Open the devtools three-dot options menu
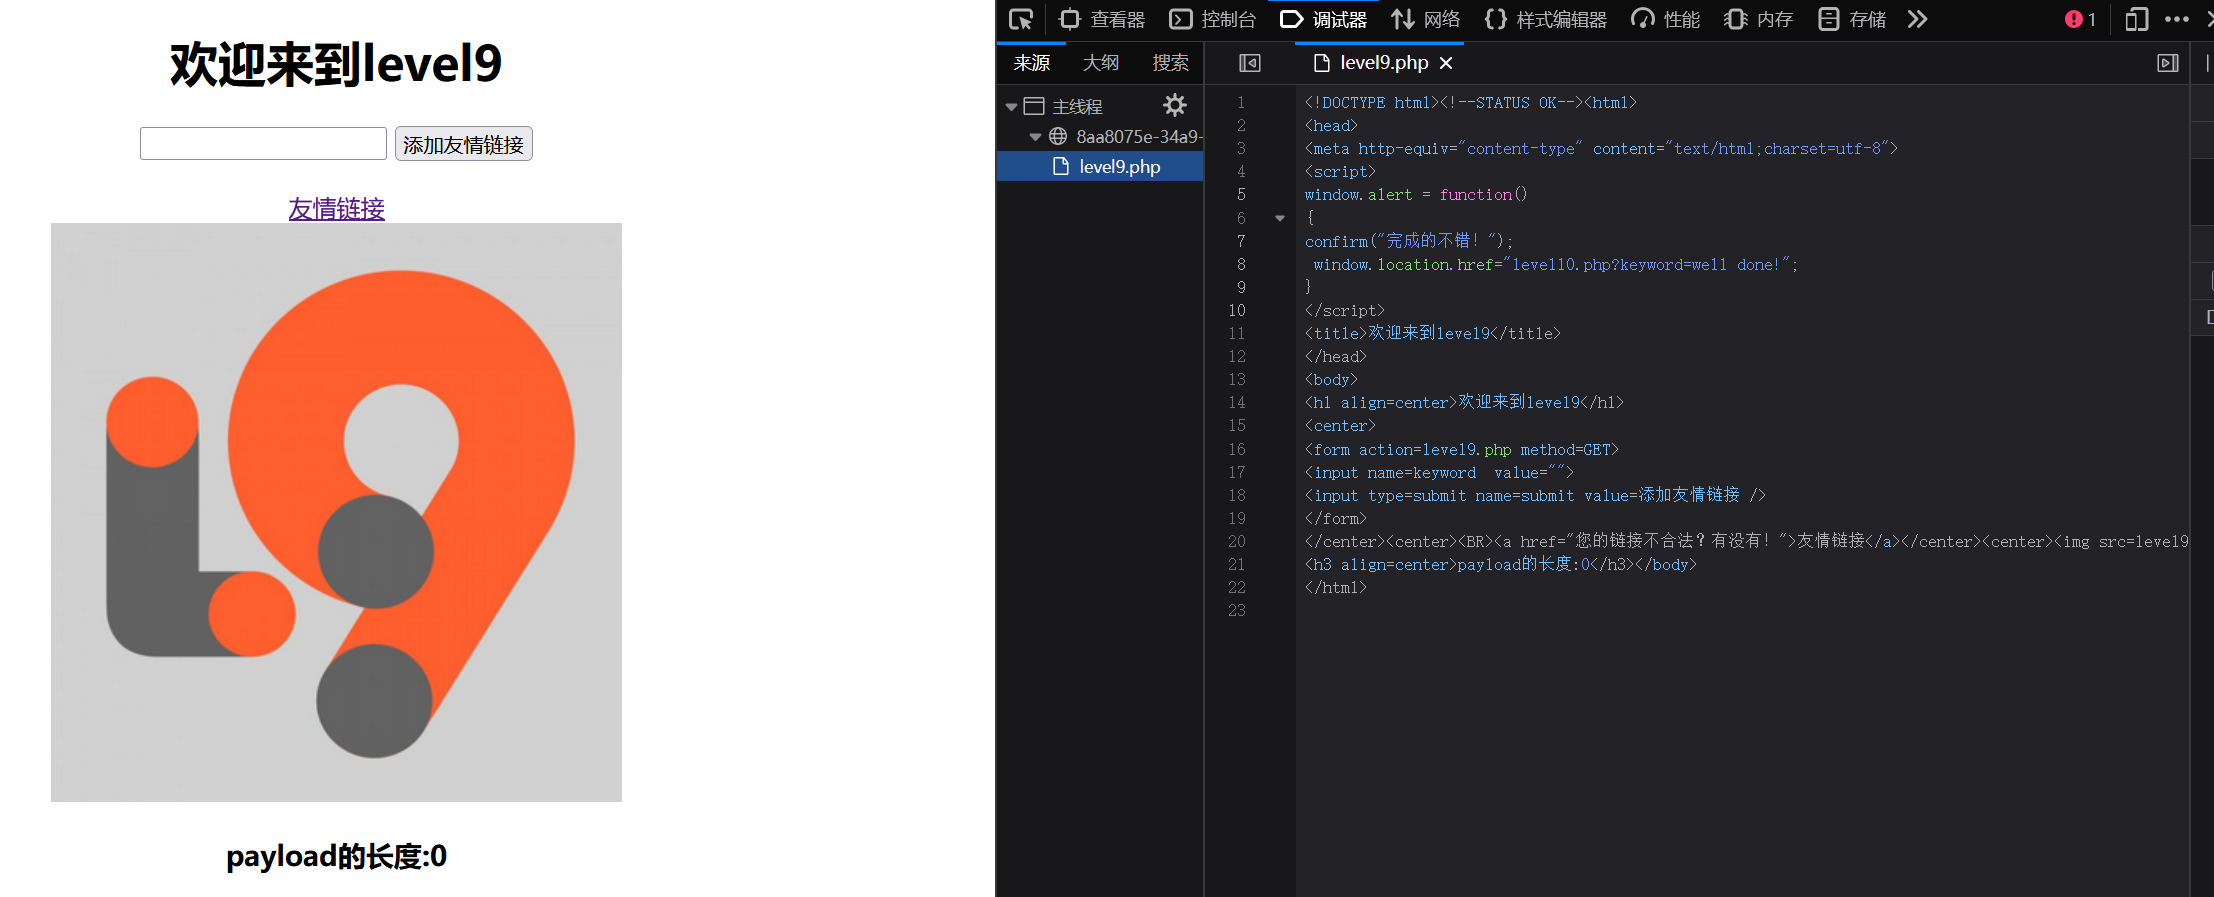This screenshot has width=2214, height=897. (2177, 19)
